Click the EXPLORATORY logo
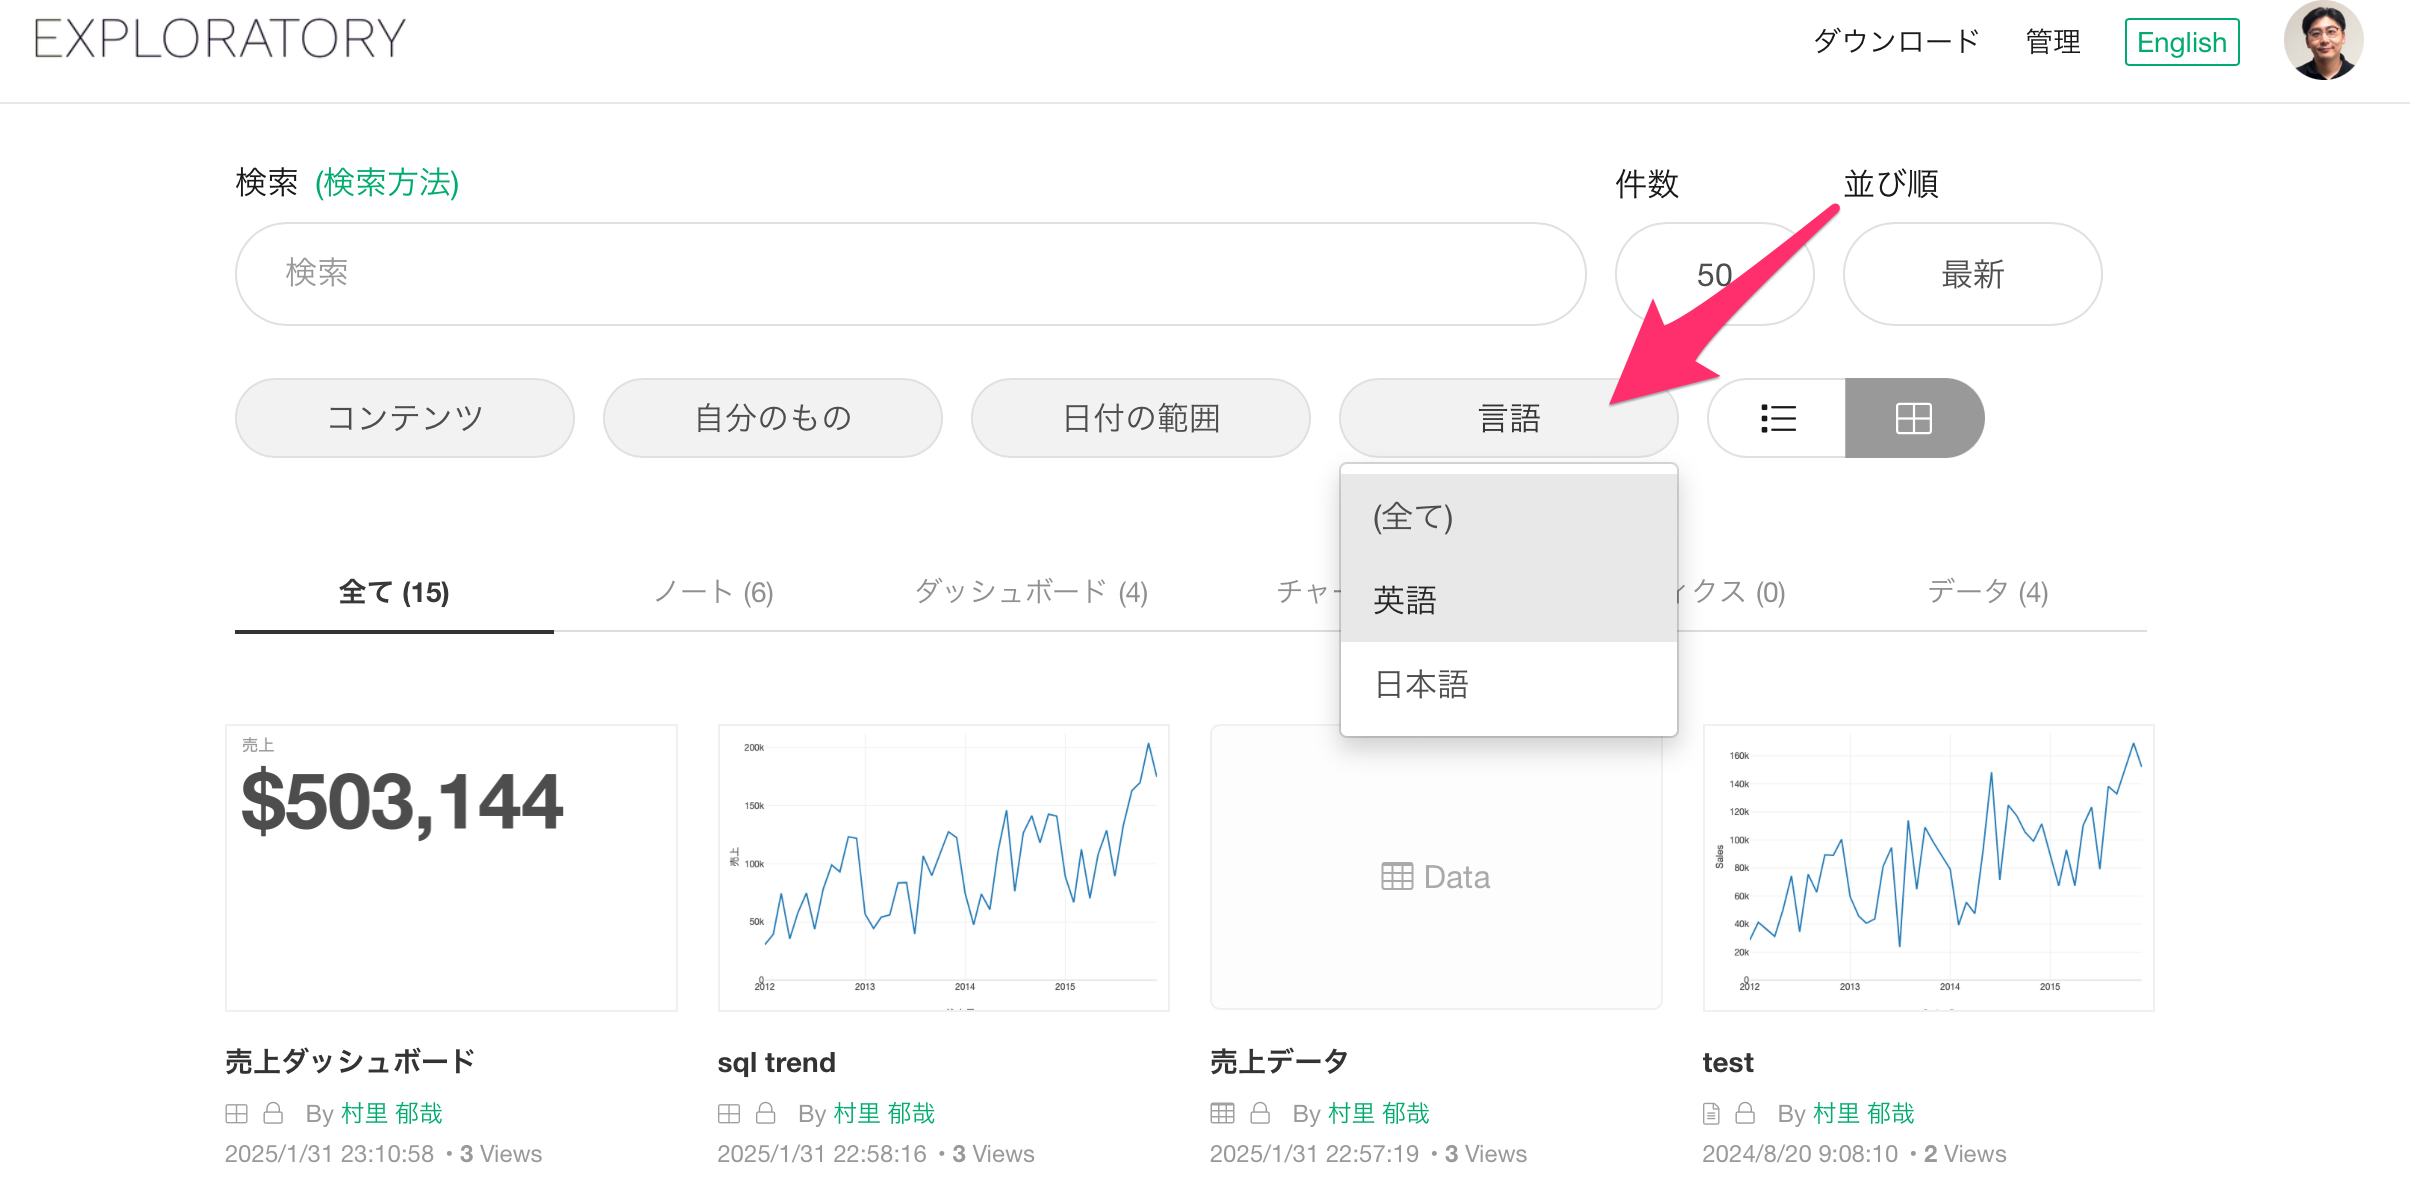The image size is (2410, 1198). (x=220, y=39)
